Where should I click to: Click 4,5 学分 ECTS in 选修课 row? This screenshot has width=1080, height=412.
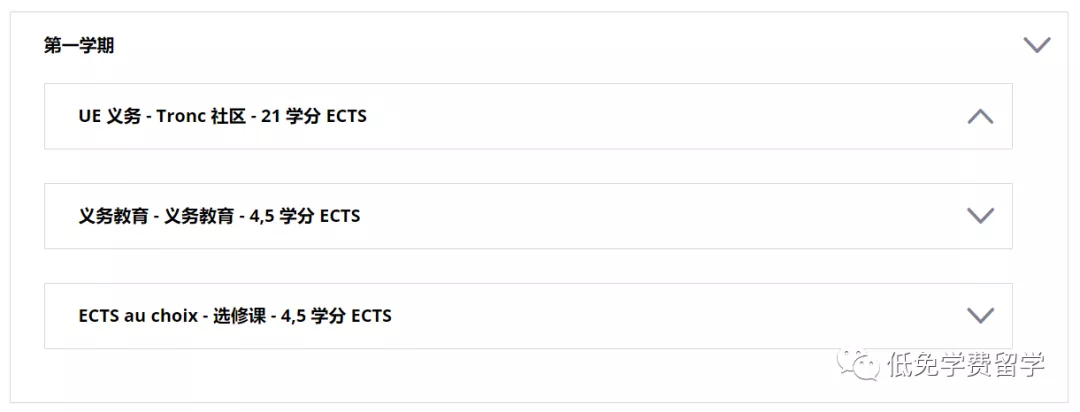pos(336,316)
